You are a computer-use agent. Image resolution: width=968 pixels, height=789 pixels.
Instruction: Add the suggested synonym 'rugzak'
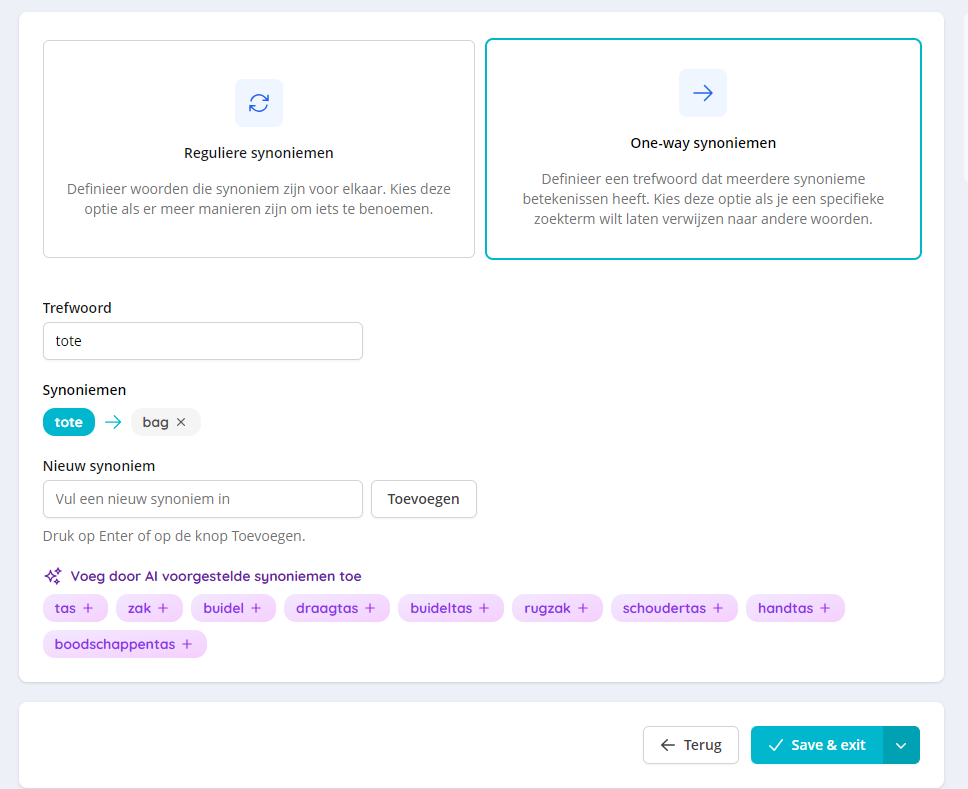coord(557,608)
